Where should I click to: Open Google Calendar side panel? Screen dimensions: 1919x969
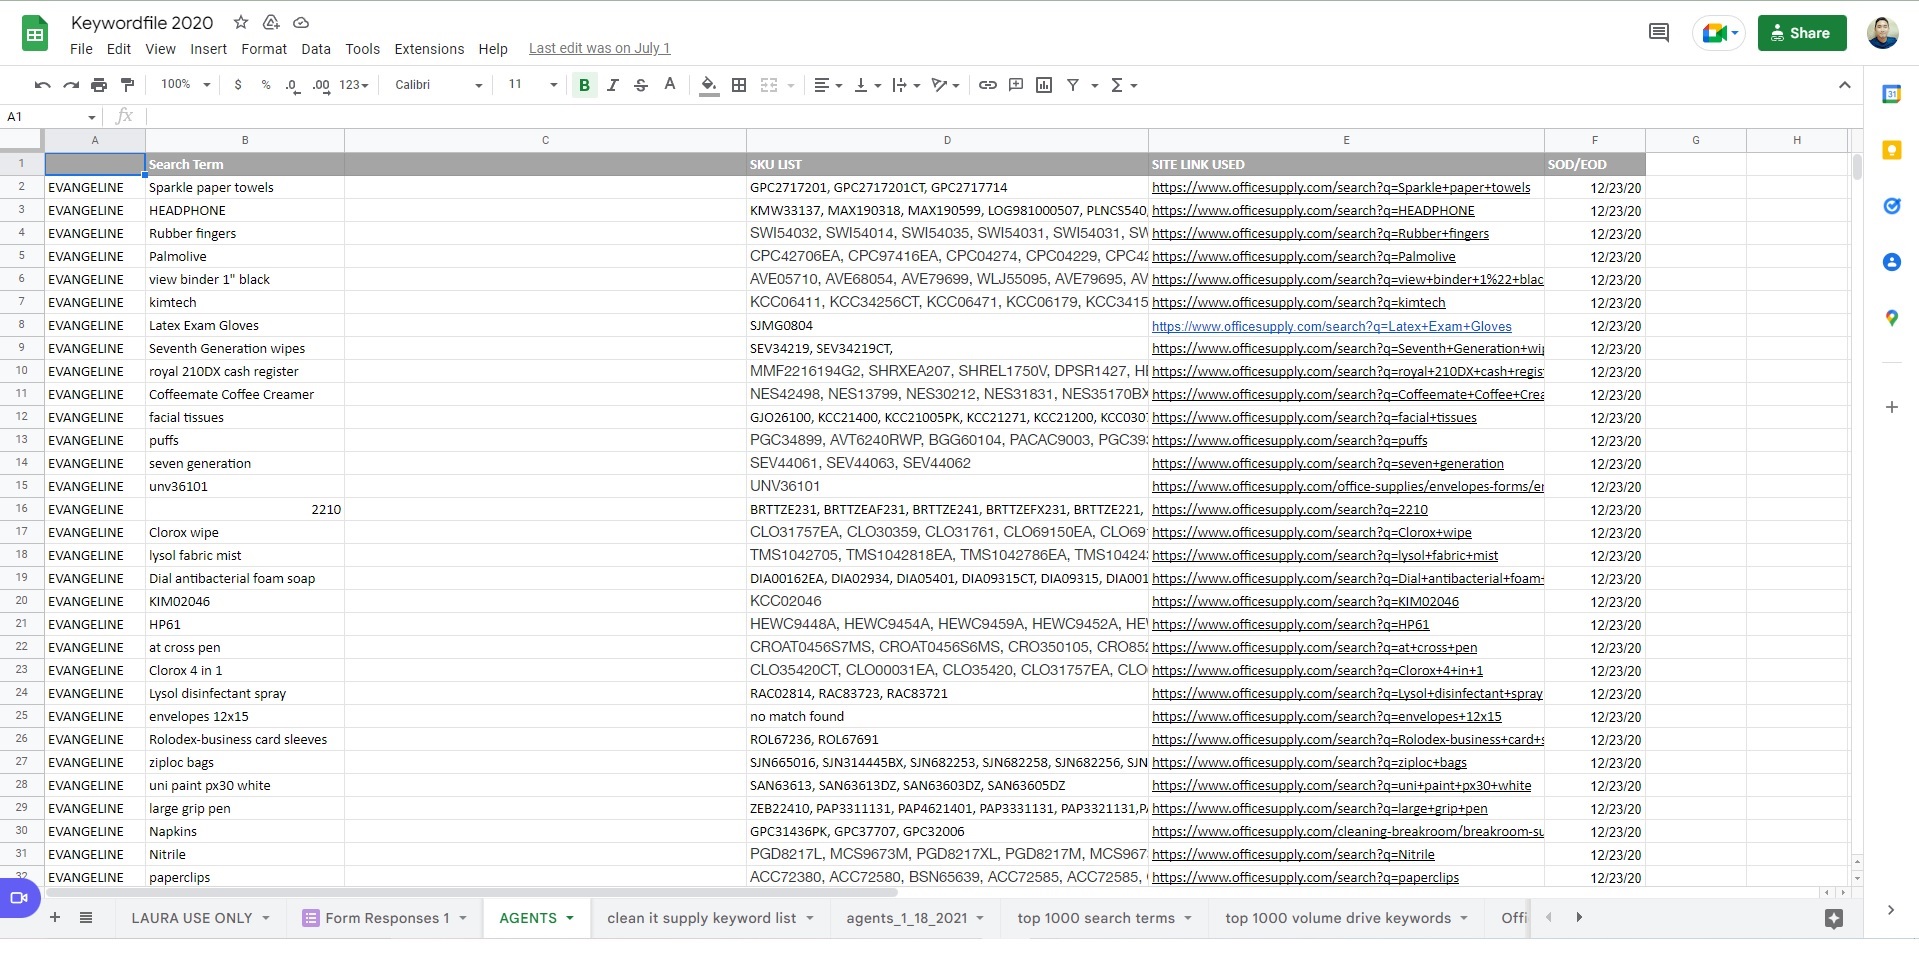coord(1891,94)
